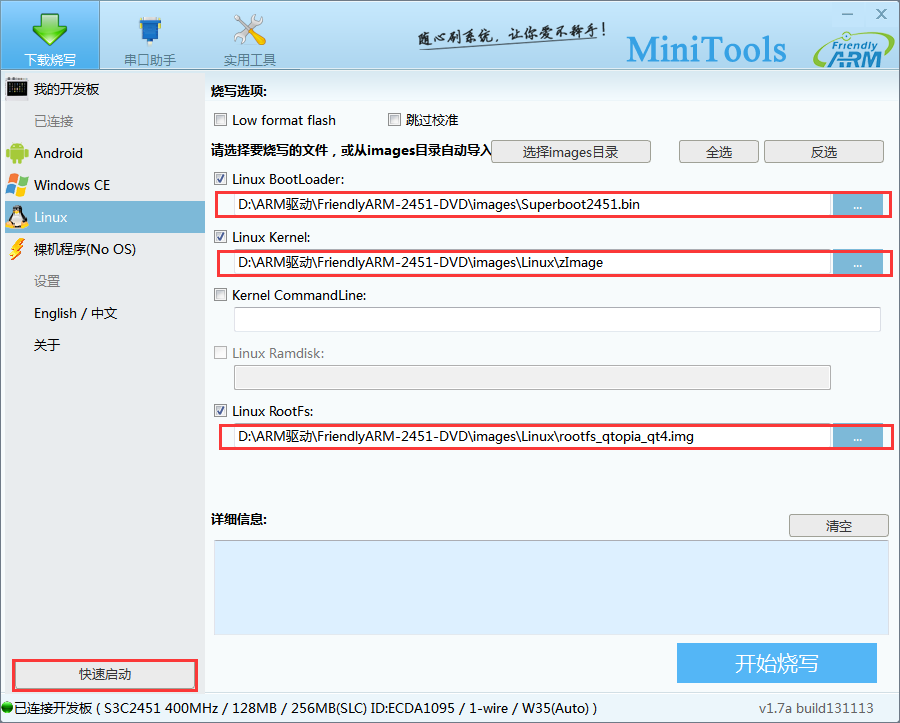Minimize the MiniTools window
Image resolution: width=900 pixels, height=723 pixels.
click(848, 14)
